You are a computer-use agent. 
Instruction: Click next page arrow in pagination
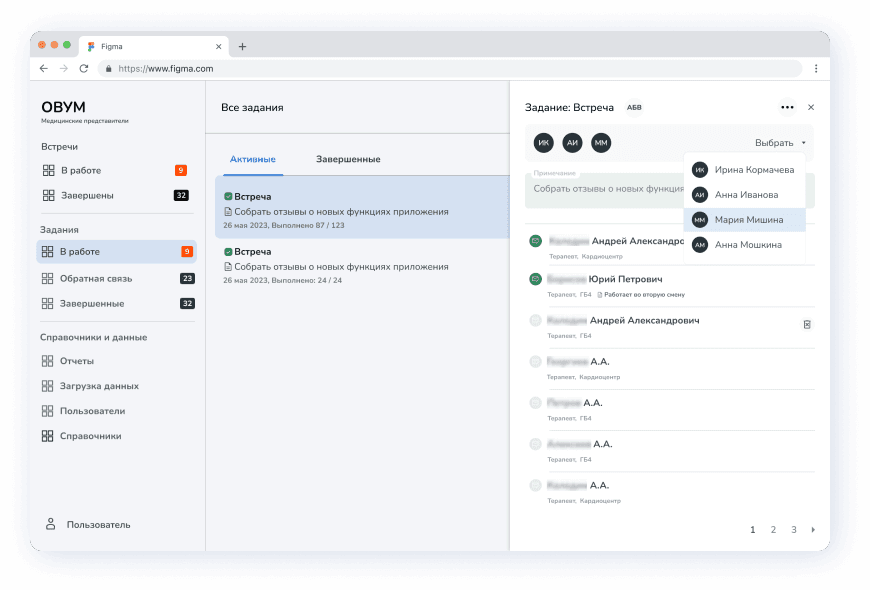click(813, 530)
